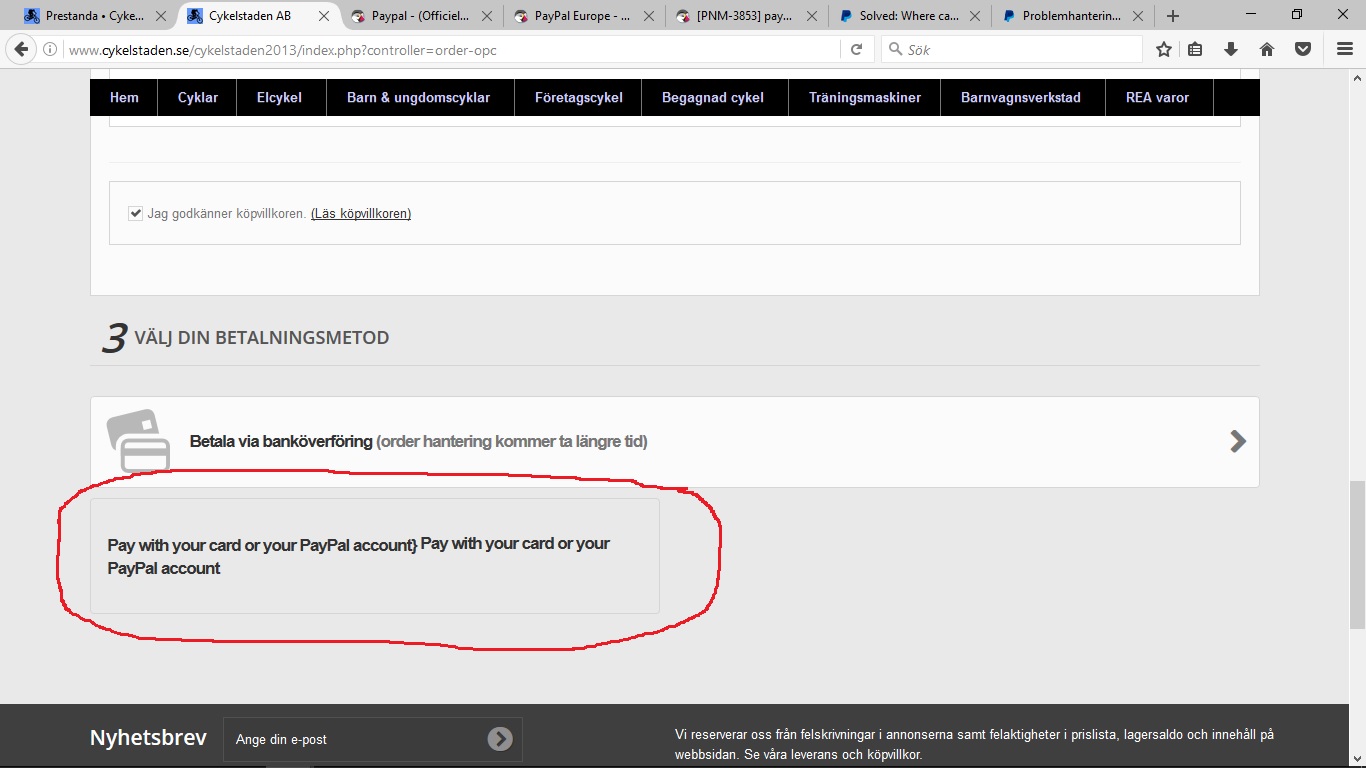Screen dimensions: 1366x768
Task: Open the Pocket shield icon
Action: pyautogui.click(x=1303, y=49)
